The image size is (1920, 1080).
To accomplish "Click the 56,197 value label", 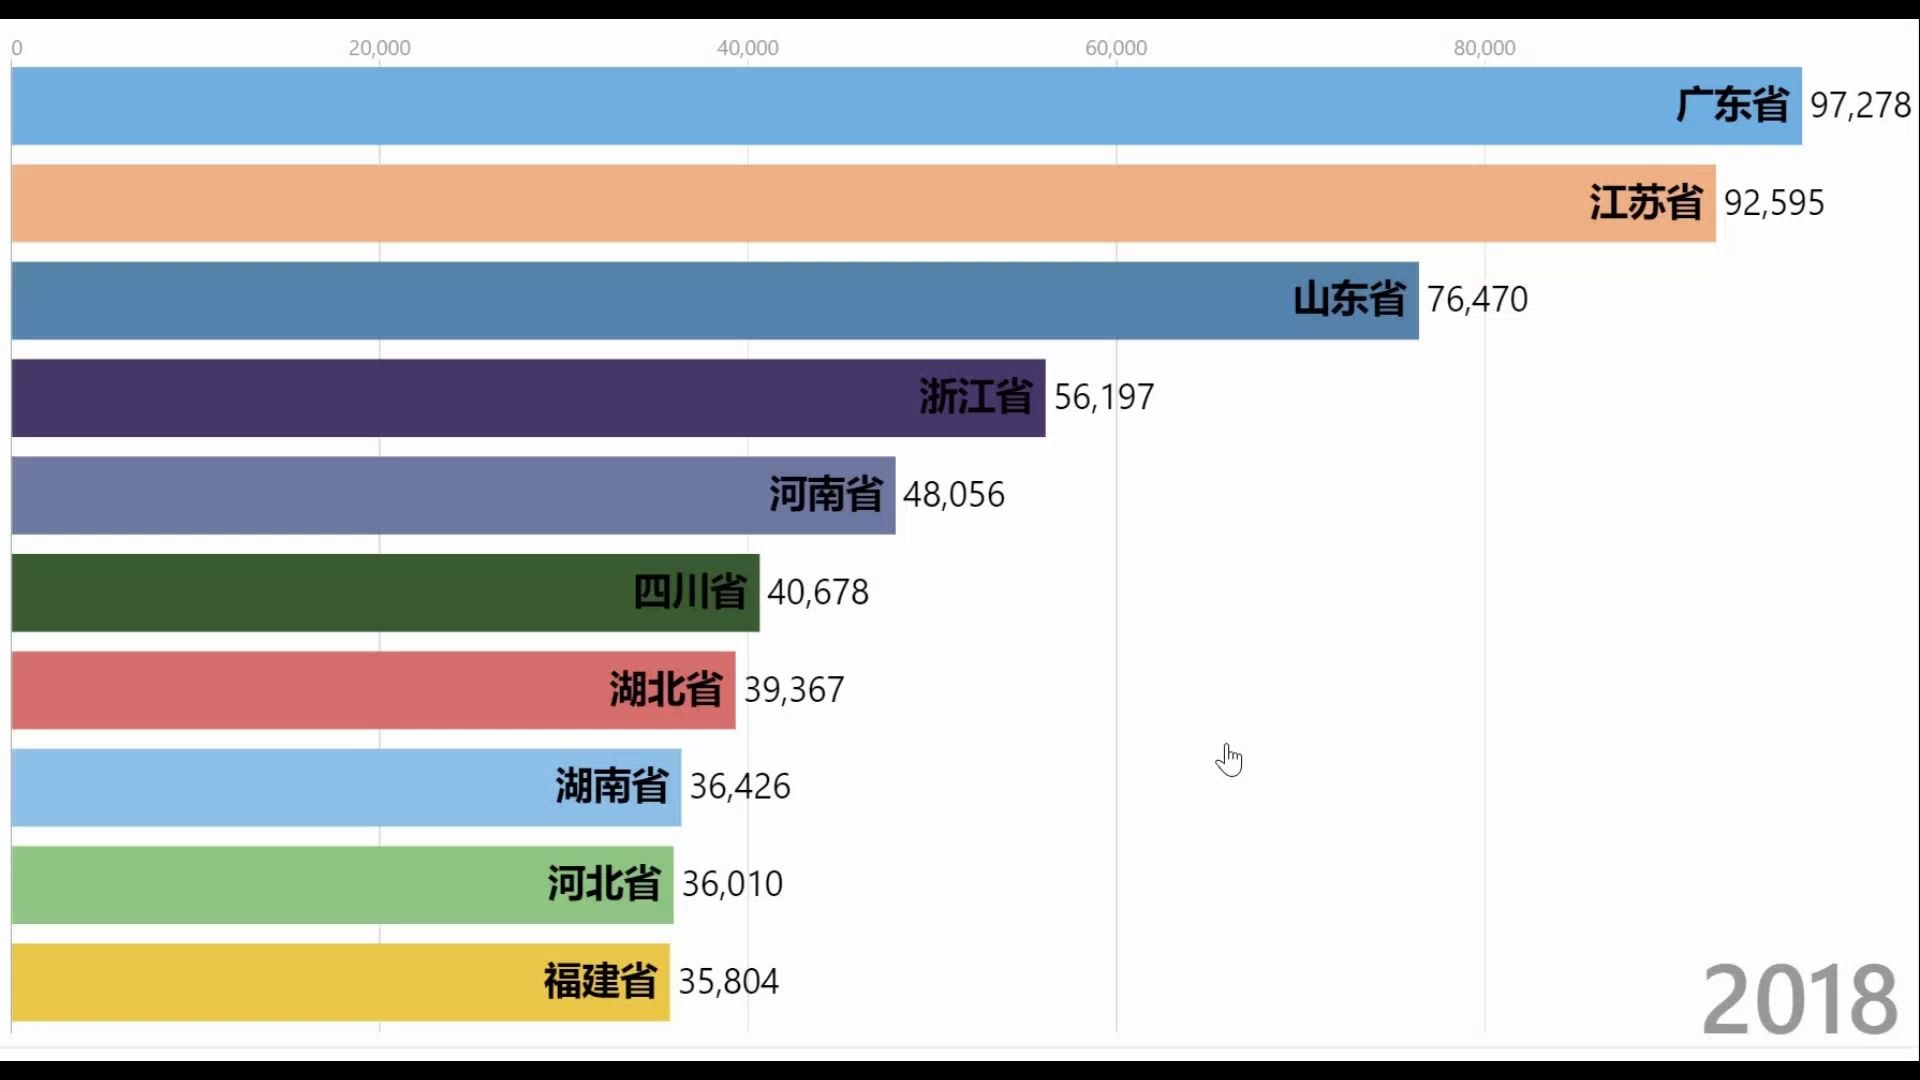I will click(x=1104, y=398).
